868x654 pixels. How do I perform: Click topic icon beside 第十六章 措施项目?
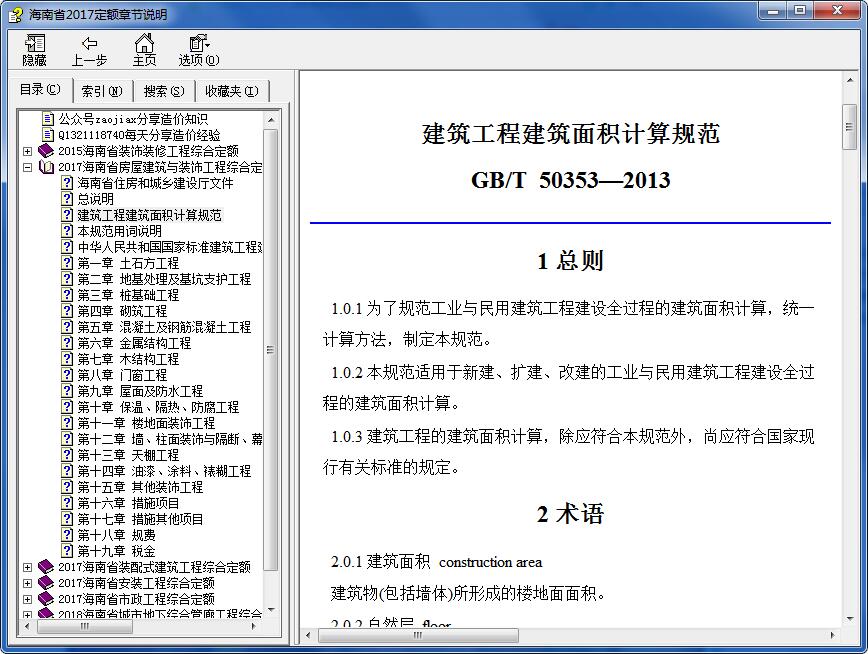(x=67, y=503)
